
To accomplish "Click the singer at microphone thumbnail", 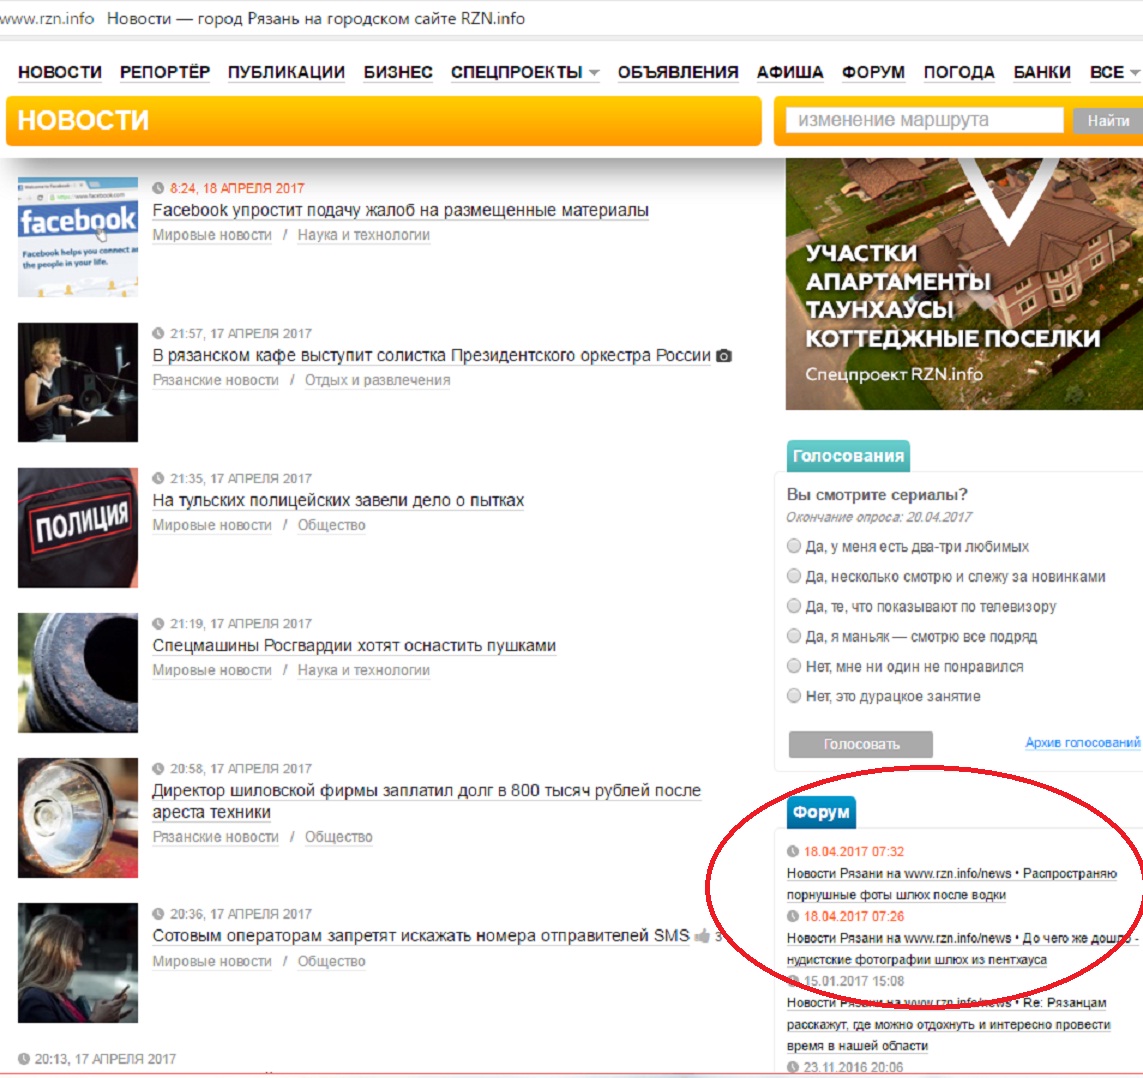I will point(78,382).
